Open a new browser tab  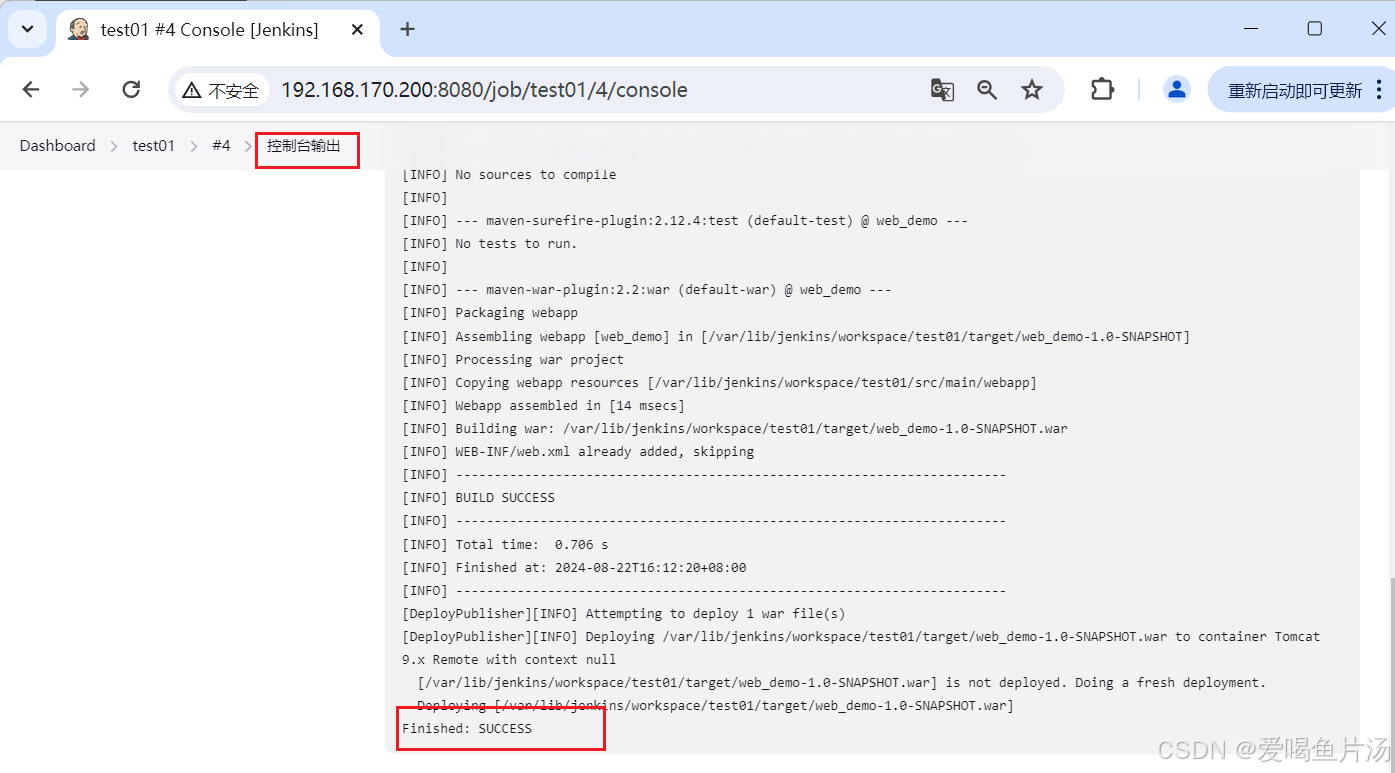(407, 29)
